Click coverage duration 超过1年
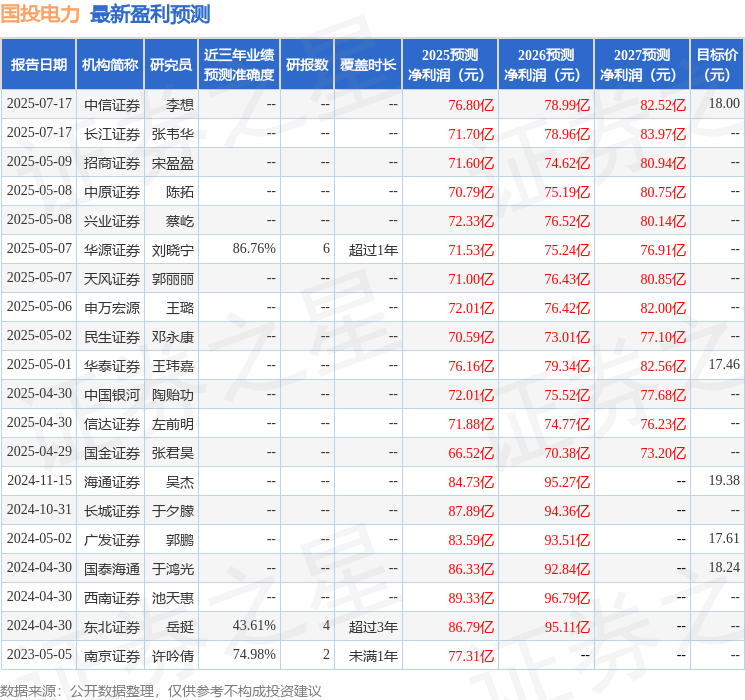The image size is (745, 700). coord(373,249)
